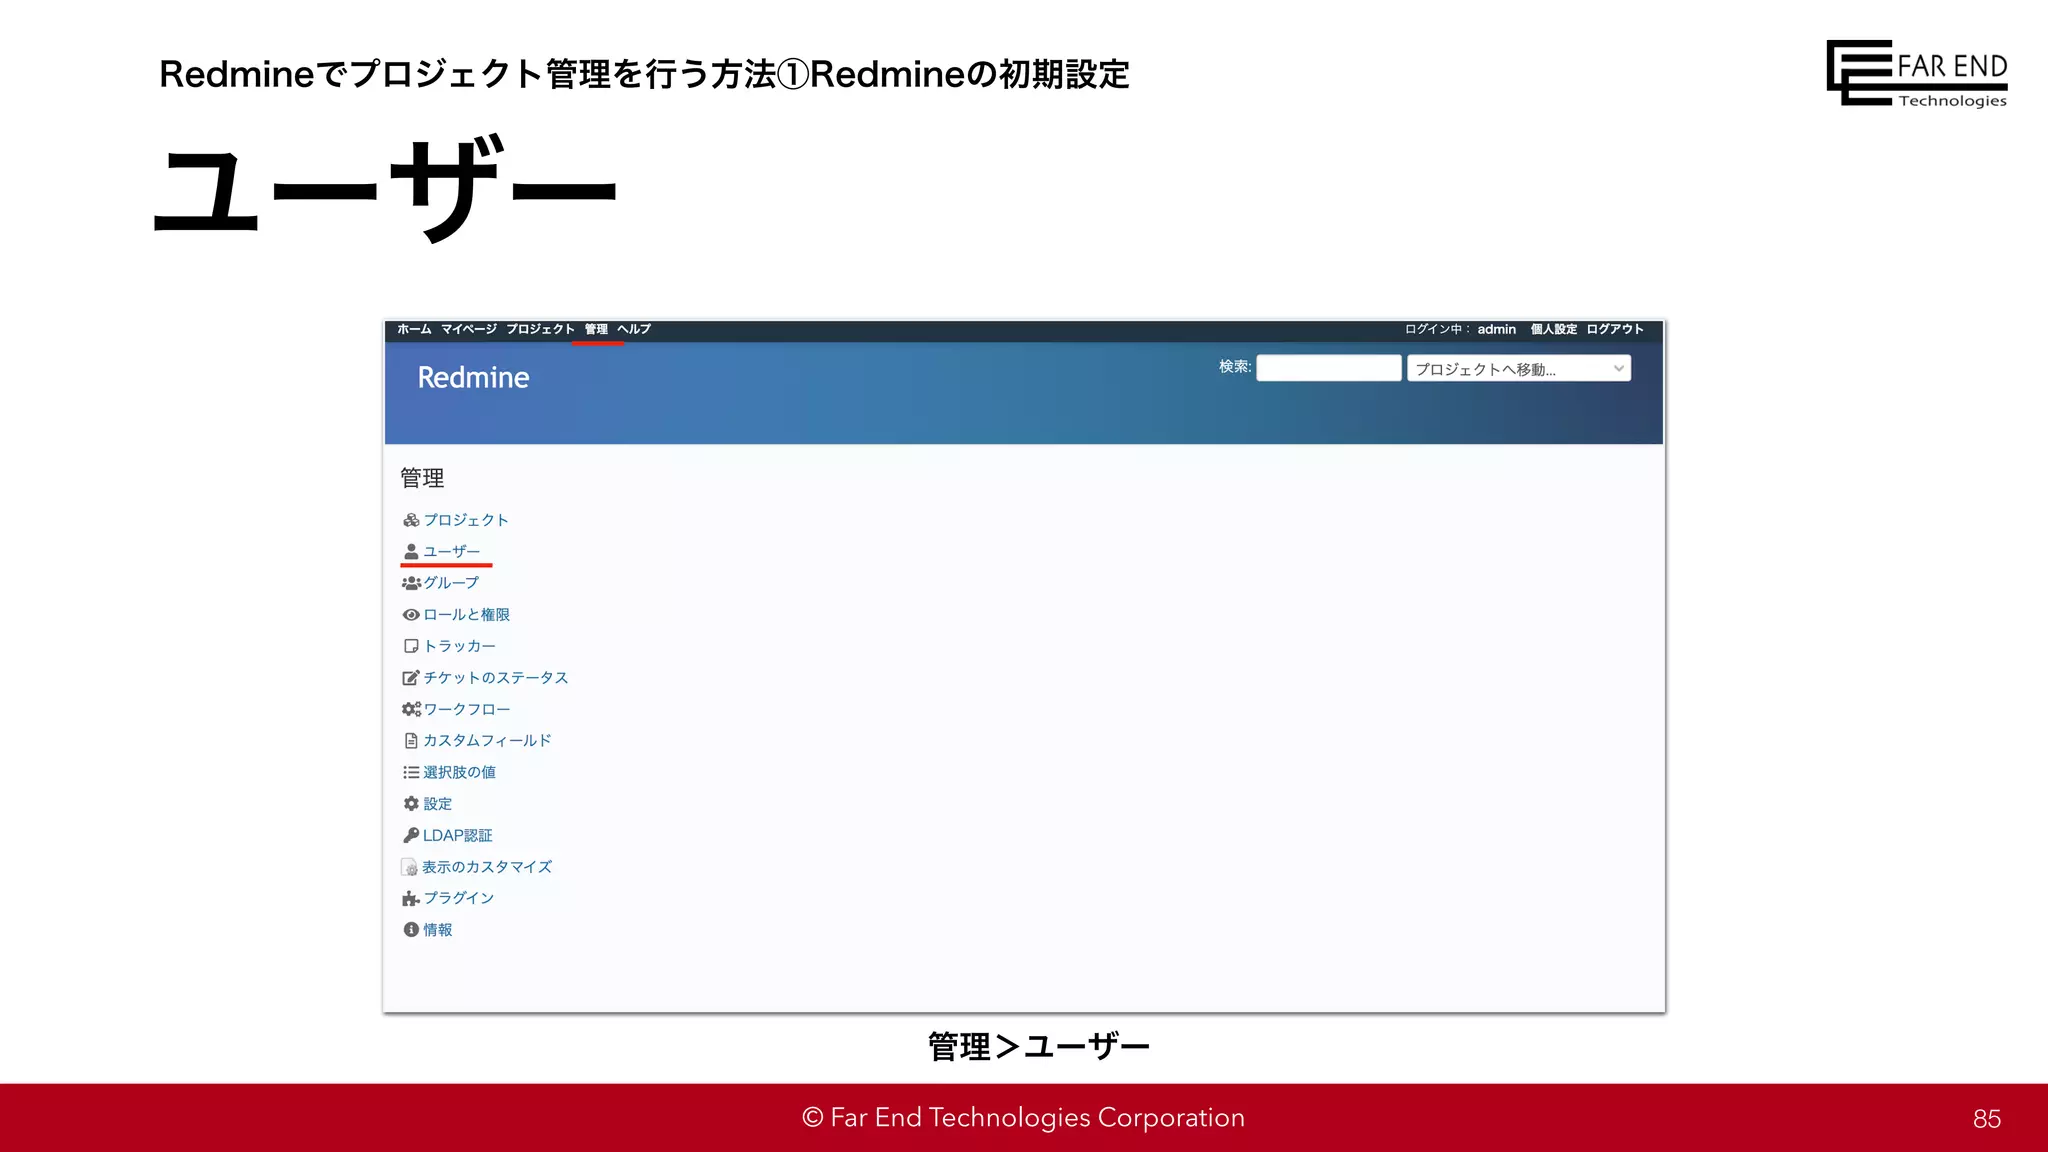
Task: Click the admin username link
Action: [1497, 329]
